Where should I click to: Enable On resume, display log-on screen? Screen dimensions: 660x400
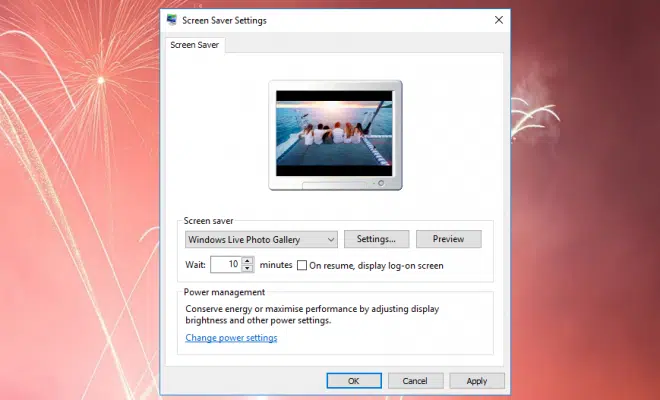(302, 265)
